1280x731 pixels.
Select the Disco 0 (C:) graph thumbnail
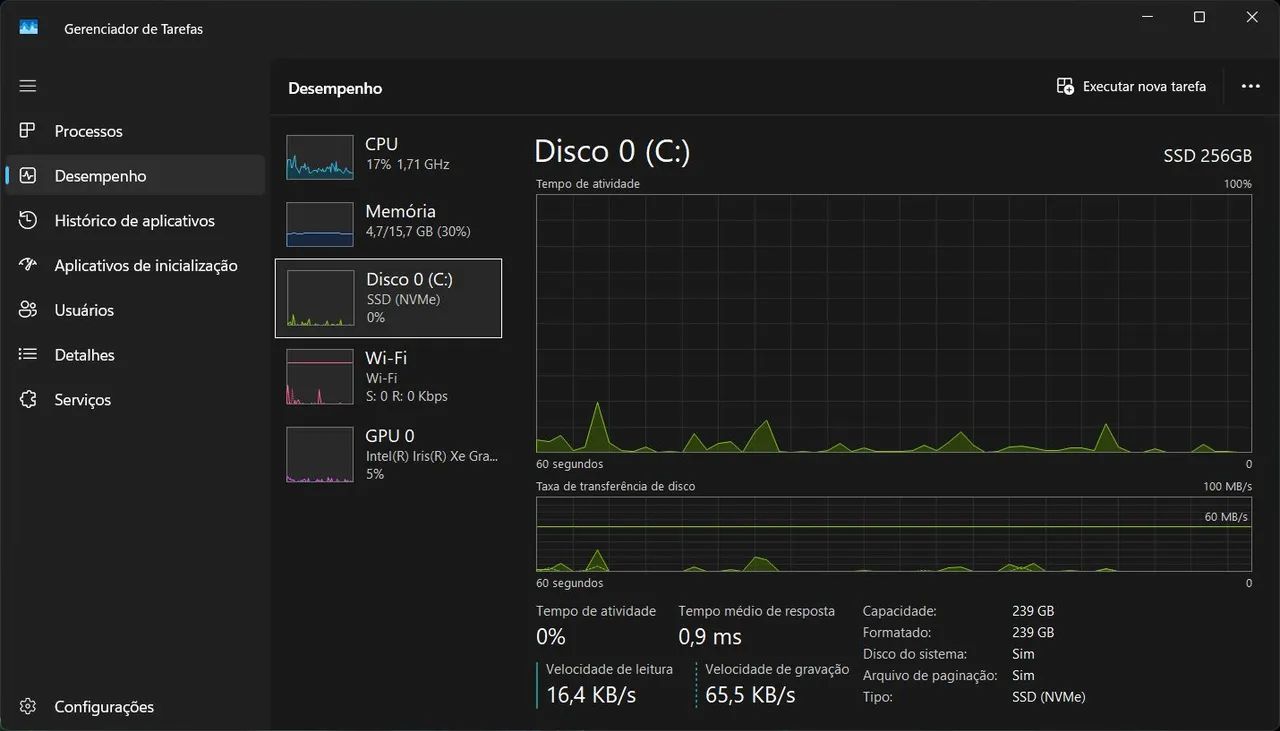point(320,298)
